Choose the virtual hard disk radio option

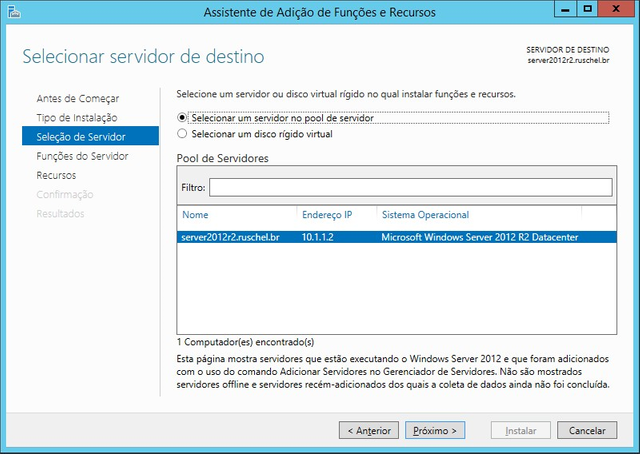[x=182, y=134]
